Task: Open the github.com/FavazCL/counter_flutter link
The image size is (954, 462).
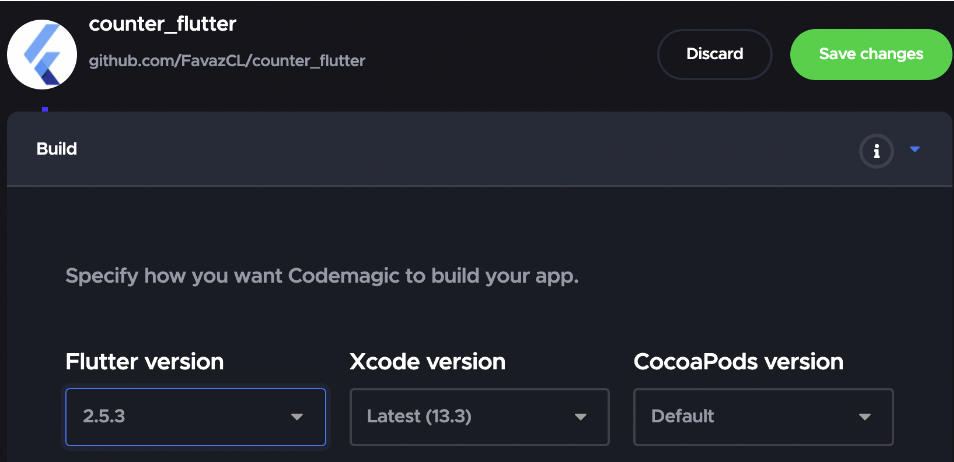Action: (x=227, y=61)
